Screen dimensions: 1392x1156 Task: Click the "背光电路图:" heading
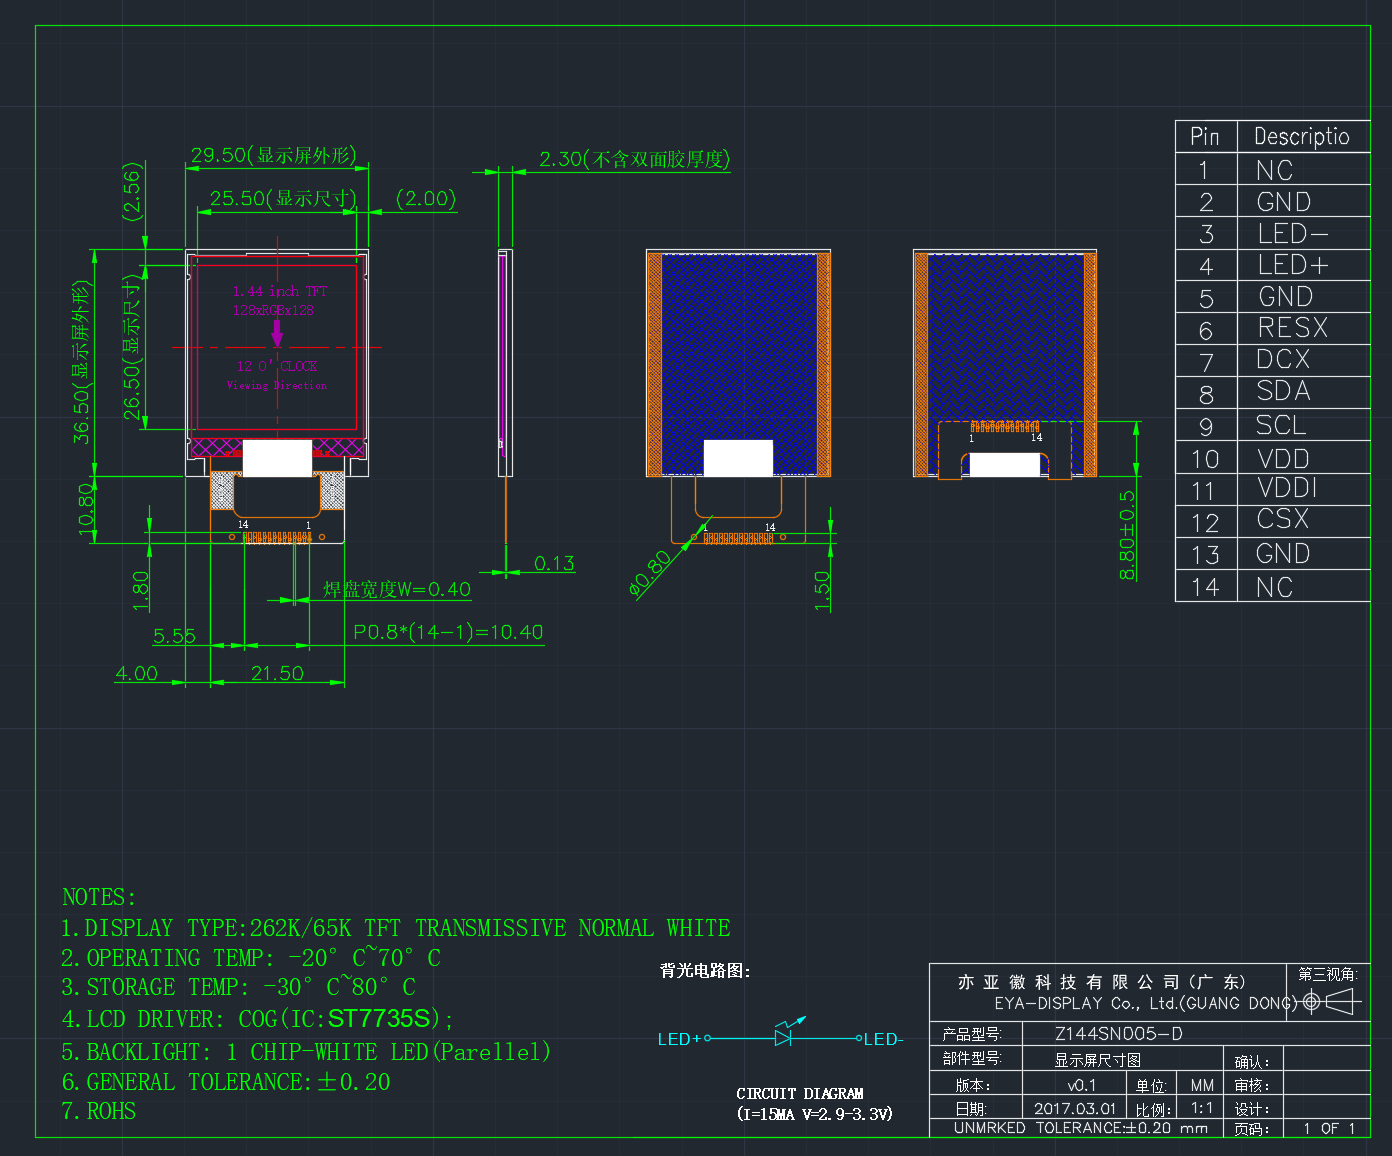(x=705, y=970)
